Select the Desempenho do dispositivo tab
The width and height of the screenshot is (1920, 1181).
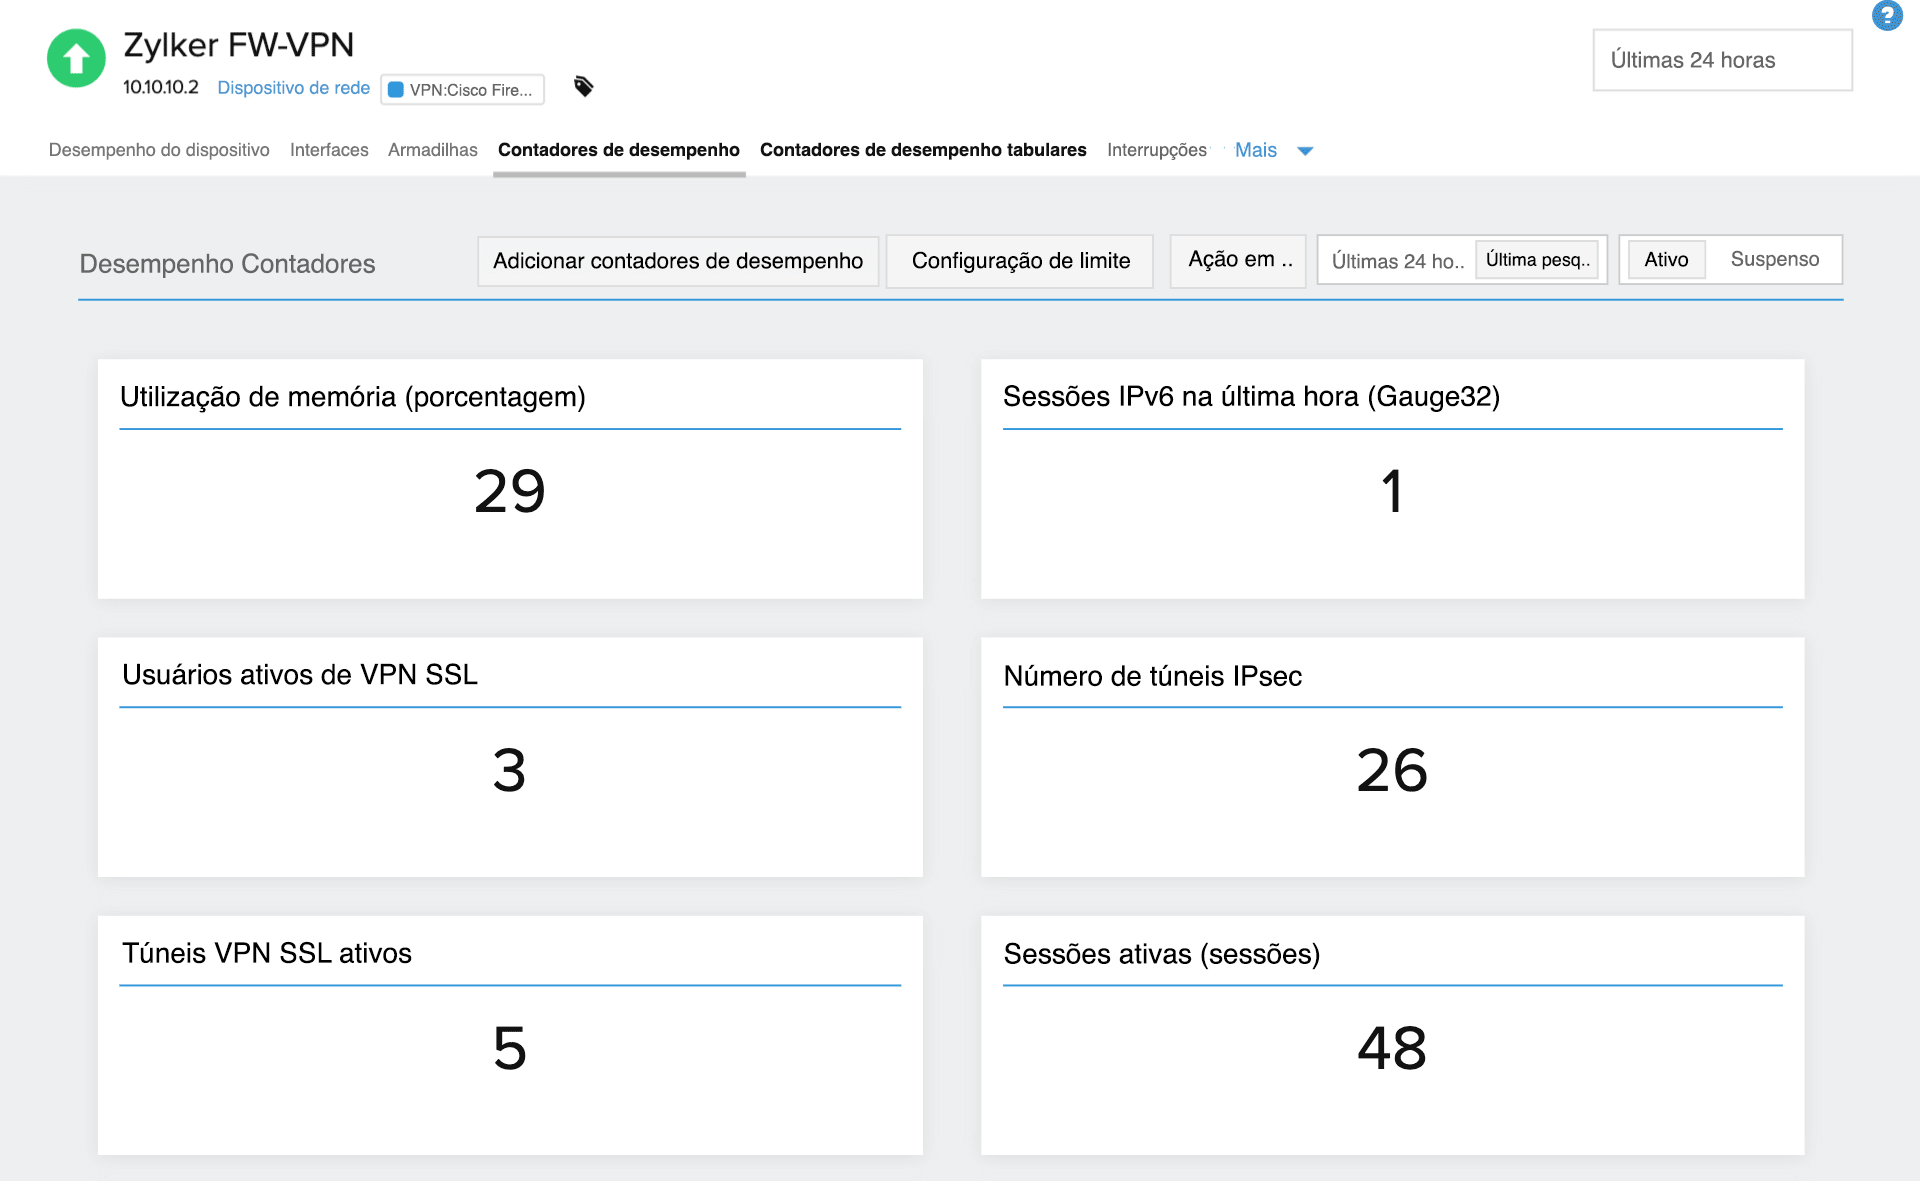[x=158, y=150]
